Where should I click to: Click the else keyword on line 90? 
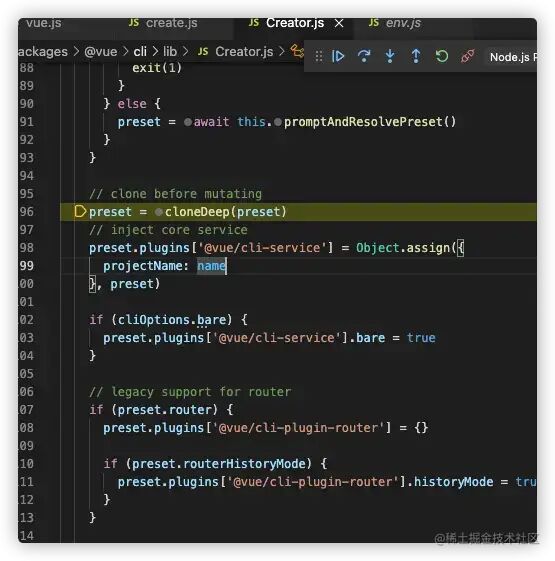coord(132,104)
